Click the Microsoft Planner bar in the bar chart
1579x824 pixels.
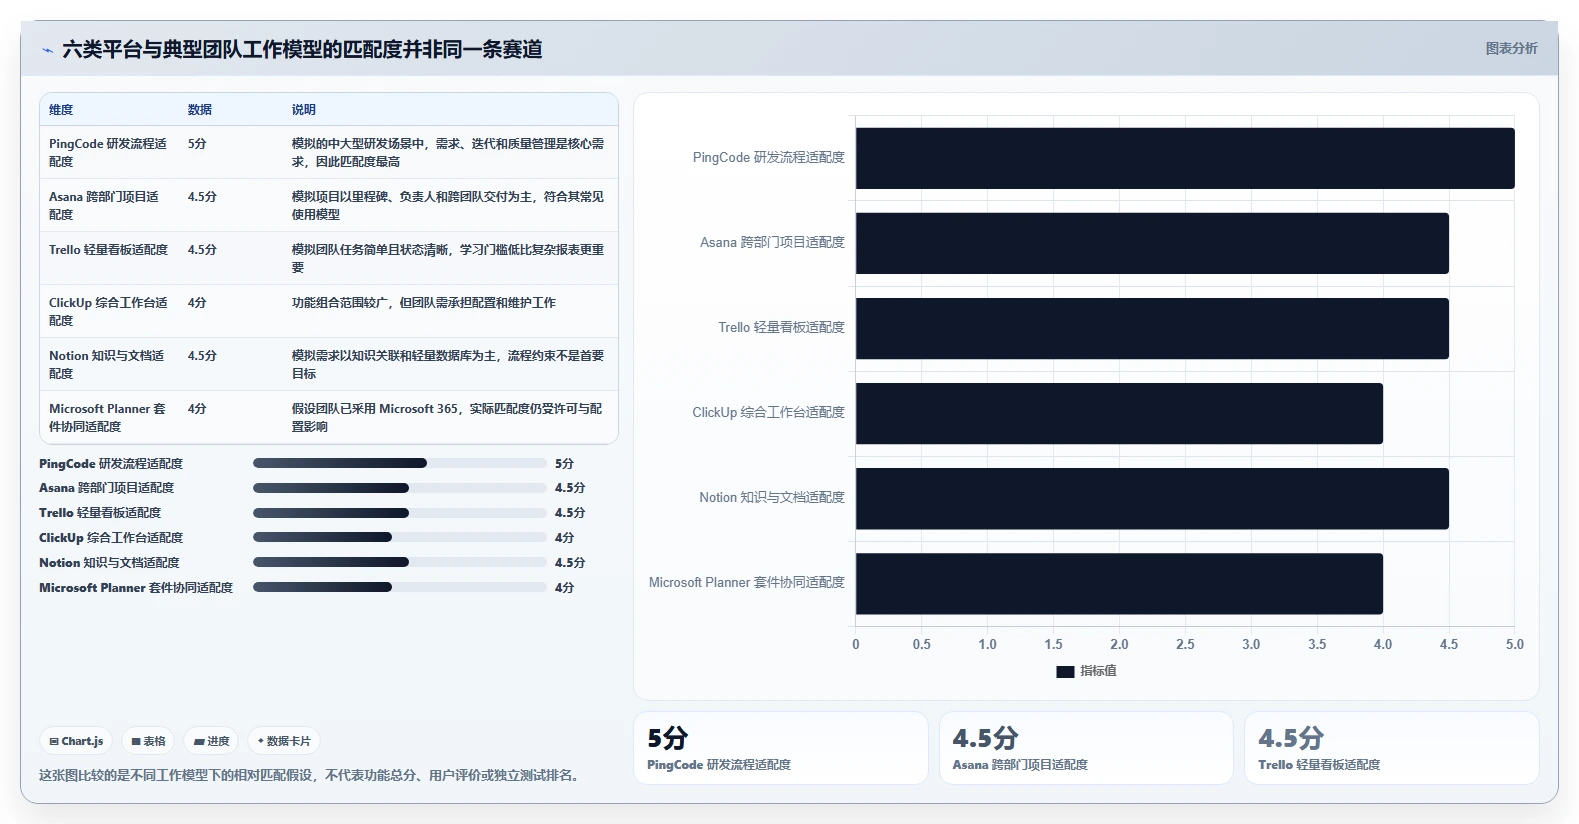(x=1119, y=583)
